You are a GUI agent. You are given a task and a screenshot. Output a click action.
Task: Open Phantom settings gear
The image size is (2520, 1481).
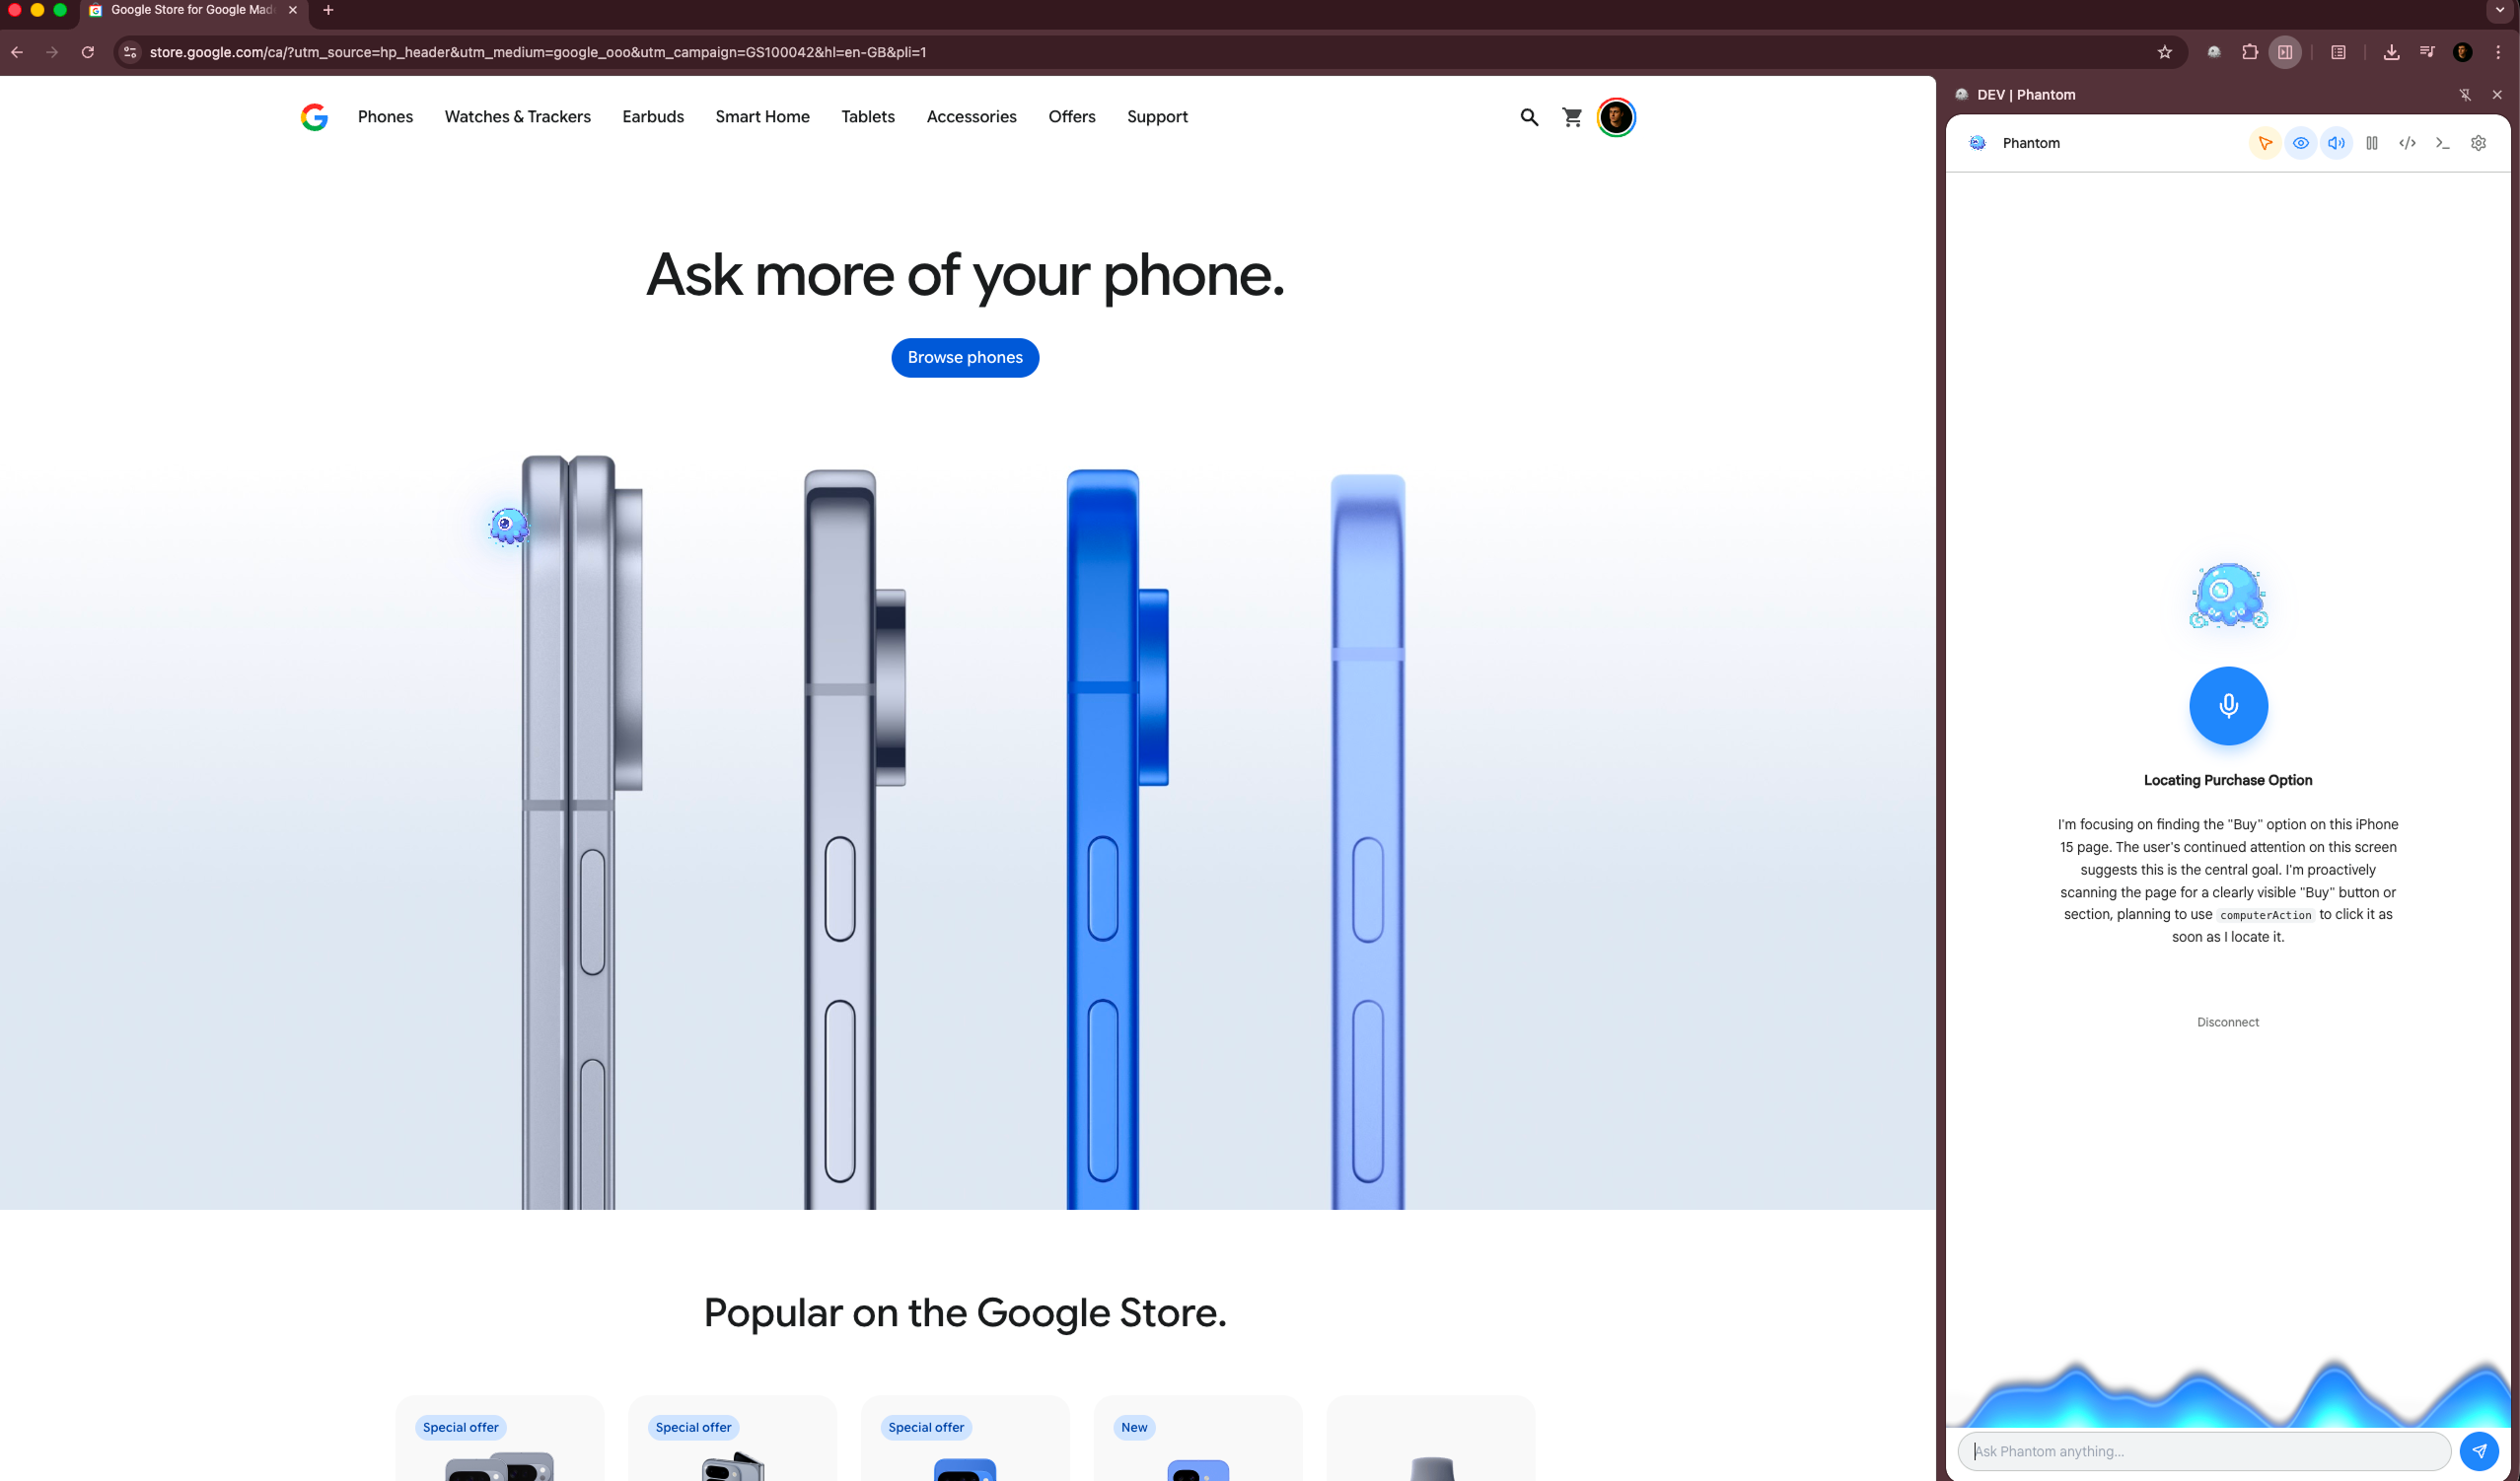click(x=2478, y=143)
